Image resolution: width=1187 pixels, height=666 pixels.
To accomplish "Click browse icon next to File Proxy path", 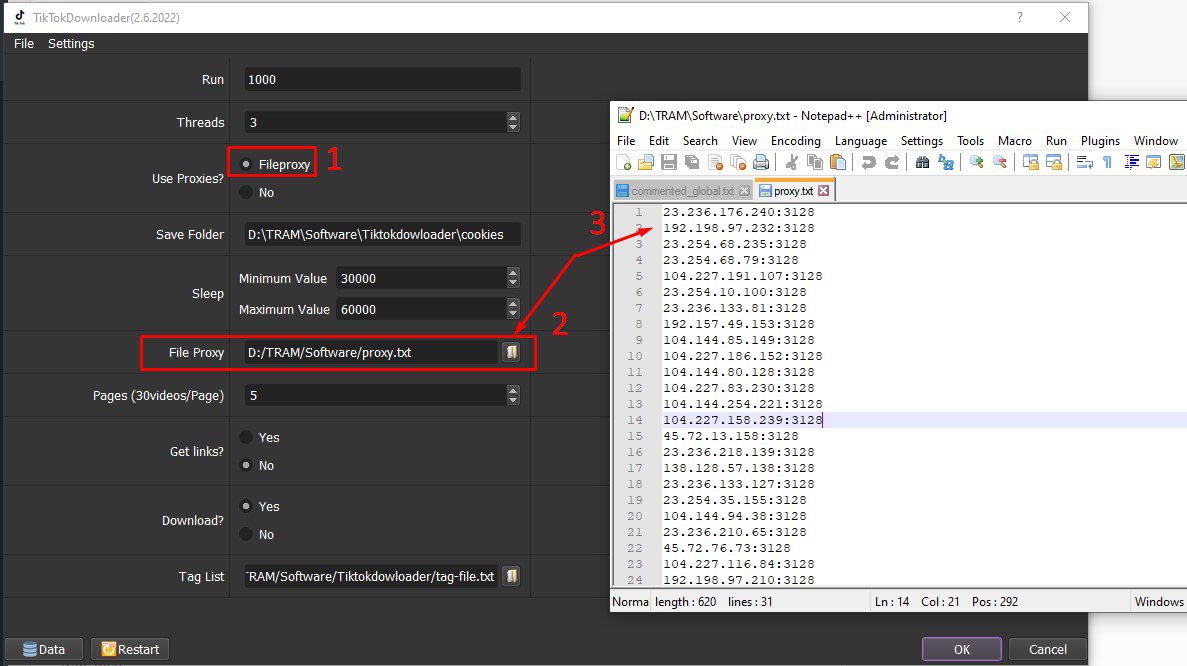I will [x=512, y=352].
